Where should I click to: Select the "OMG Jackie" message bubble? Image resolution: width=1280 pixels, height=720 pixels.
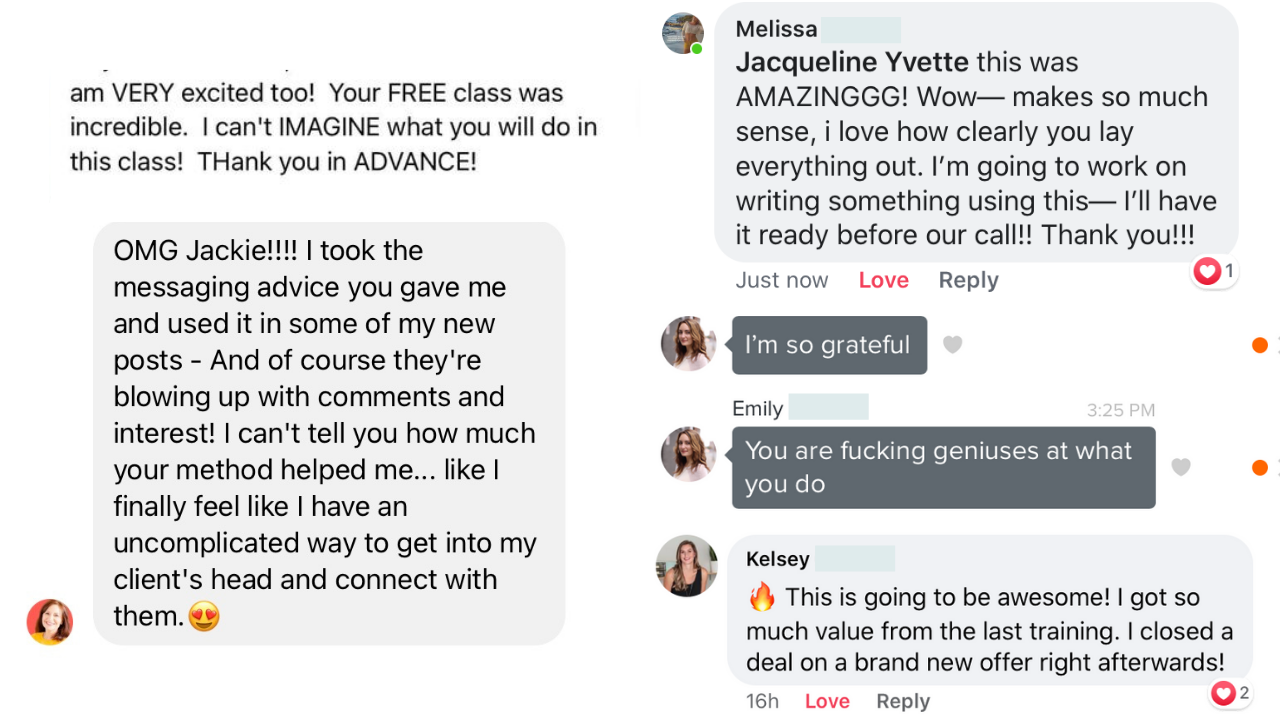[328, 433]
